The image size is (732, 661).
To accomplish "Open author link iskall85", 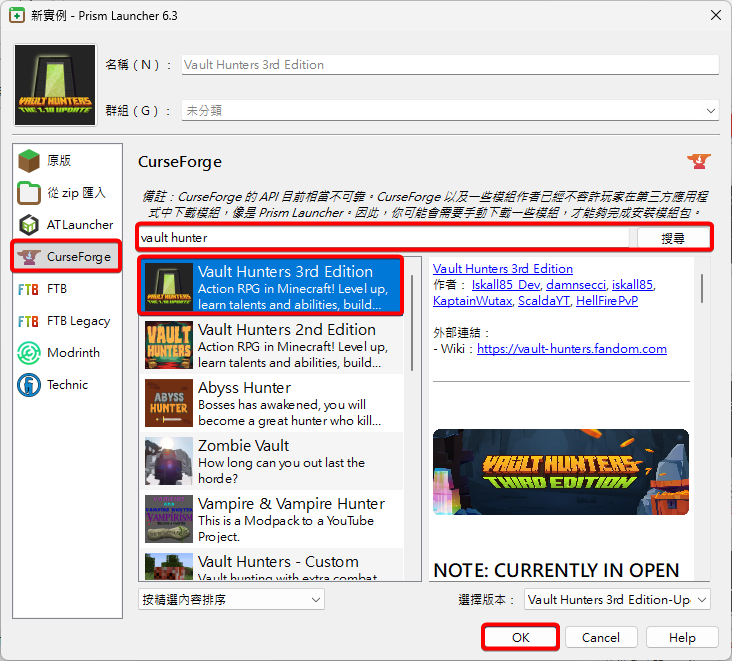I will [632, 284].
